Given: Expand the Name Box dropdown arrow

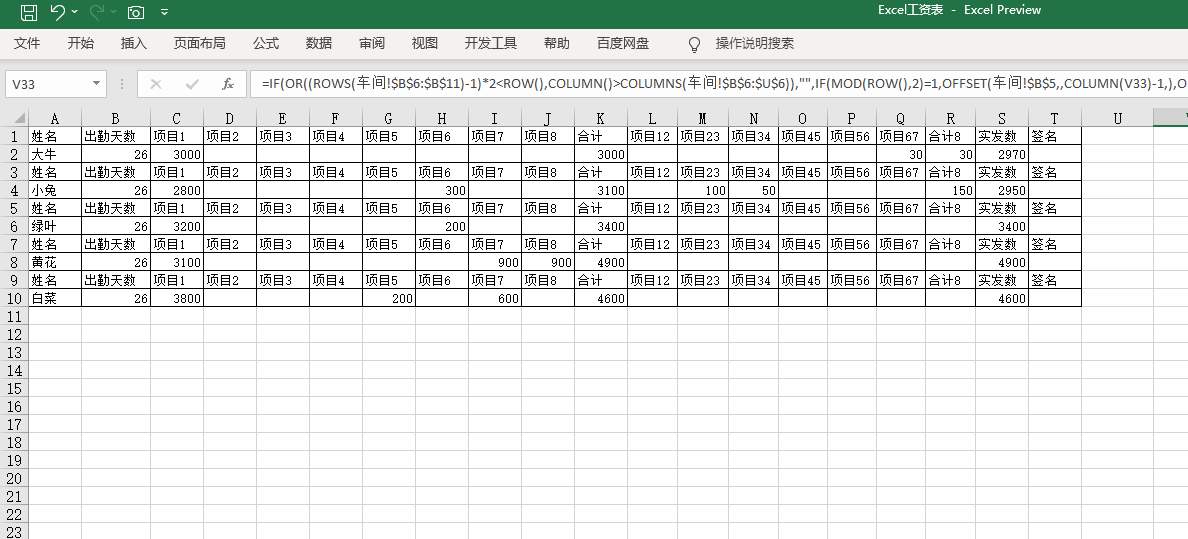Looking at the screenshot, I should (x=96, y=84).
